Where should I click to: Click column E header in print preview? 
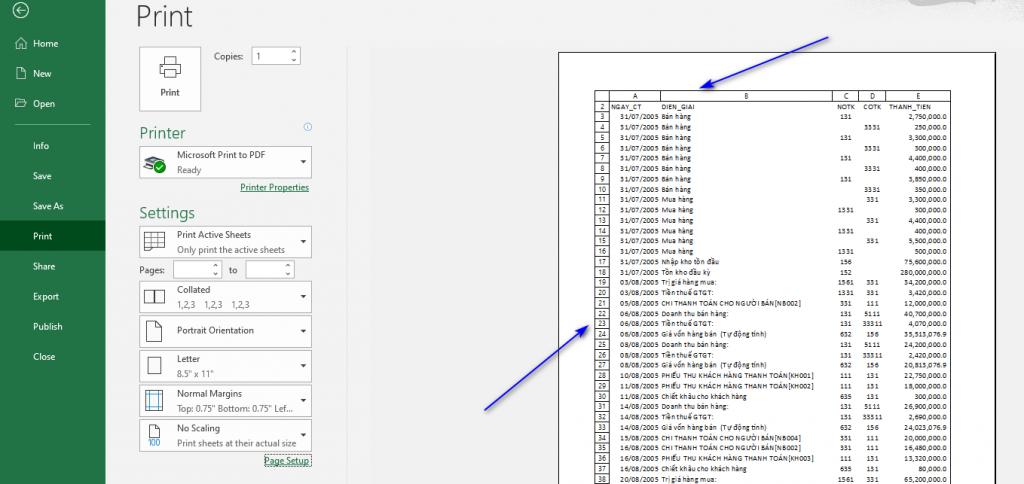(918, 96)
